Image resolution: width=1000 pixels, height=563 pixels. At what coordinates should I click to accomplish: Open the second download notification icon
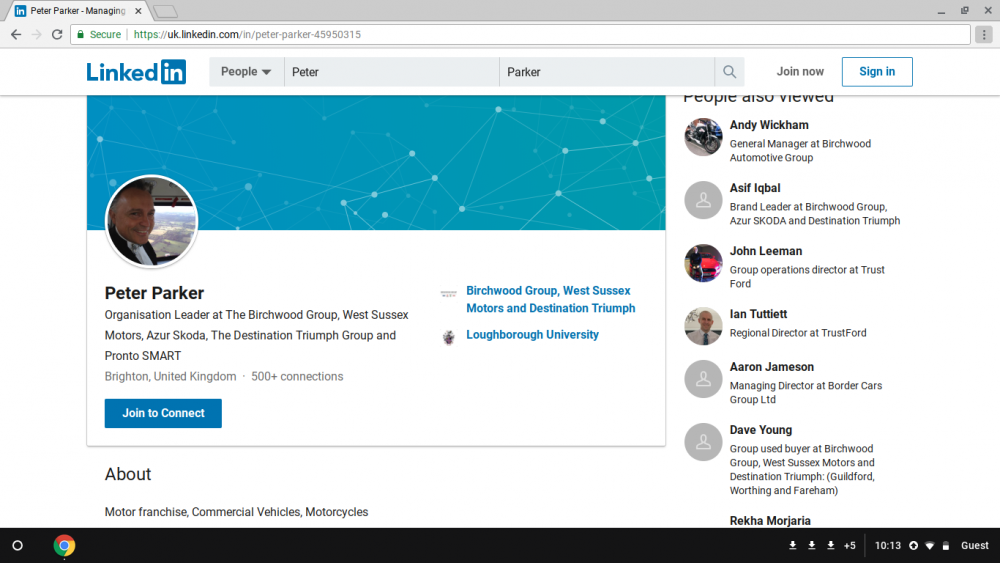click(x=812, y=546)
